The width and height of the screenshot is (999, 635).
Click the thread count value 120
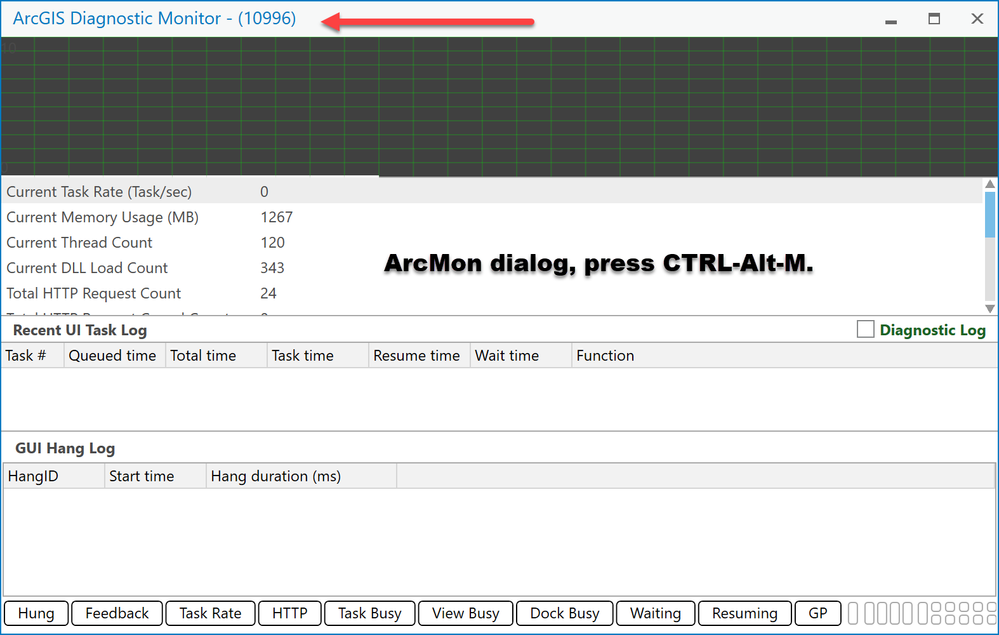273,243
